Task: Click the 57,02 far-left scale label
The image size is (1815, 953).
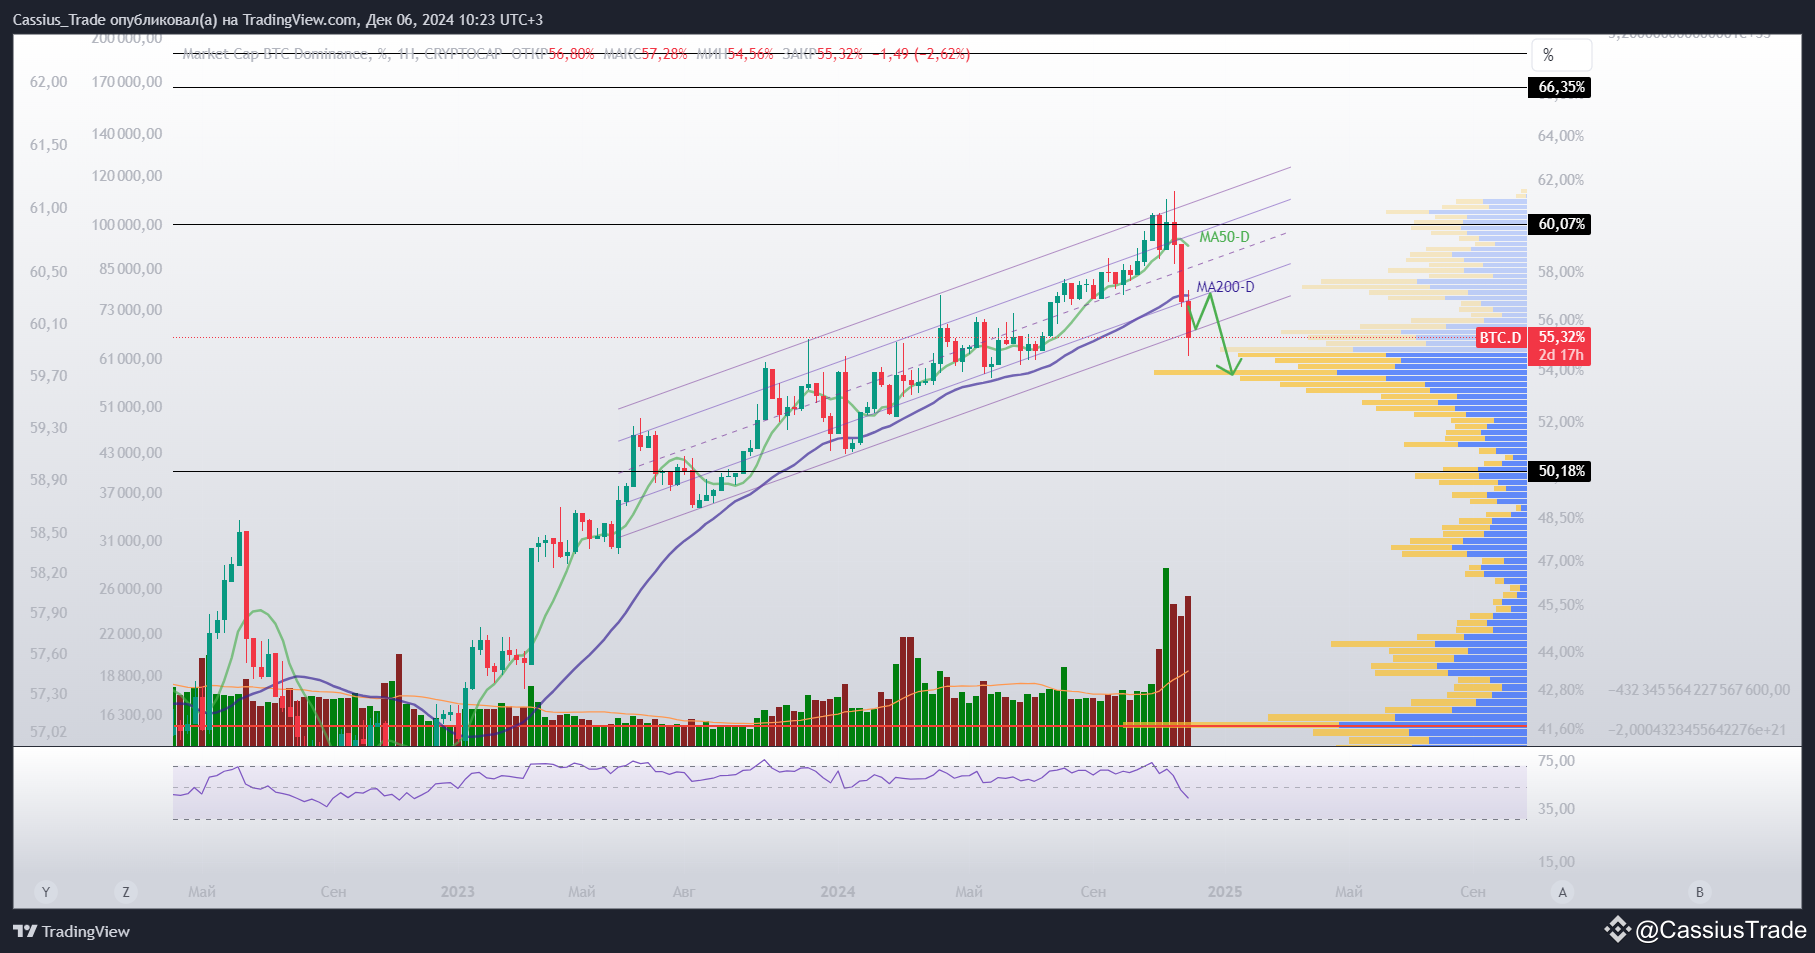Action: coord(49,732)
